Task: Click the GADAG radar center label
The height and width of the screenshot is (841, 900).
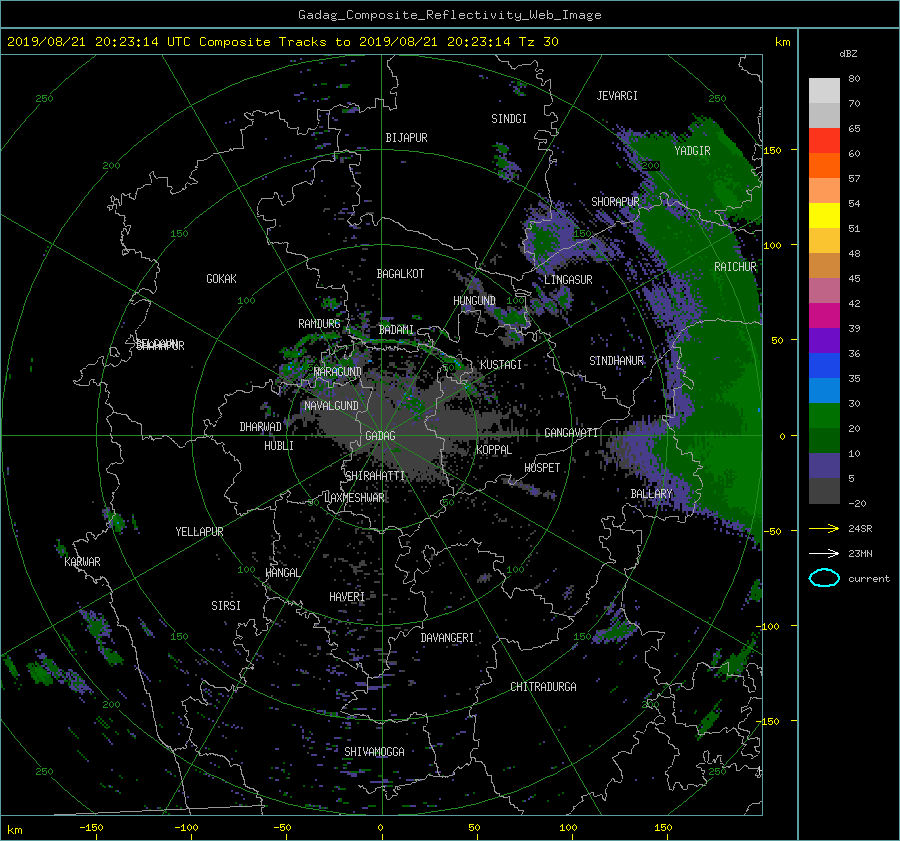Action: [x=381, y=436]
